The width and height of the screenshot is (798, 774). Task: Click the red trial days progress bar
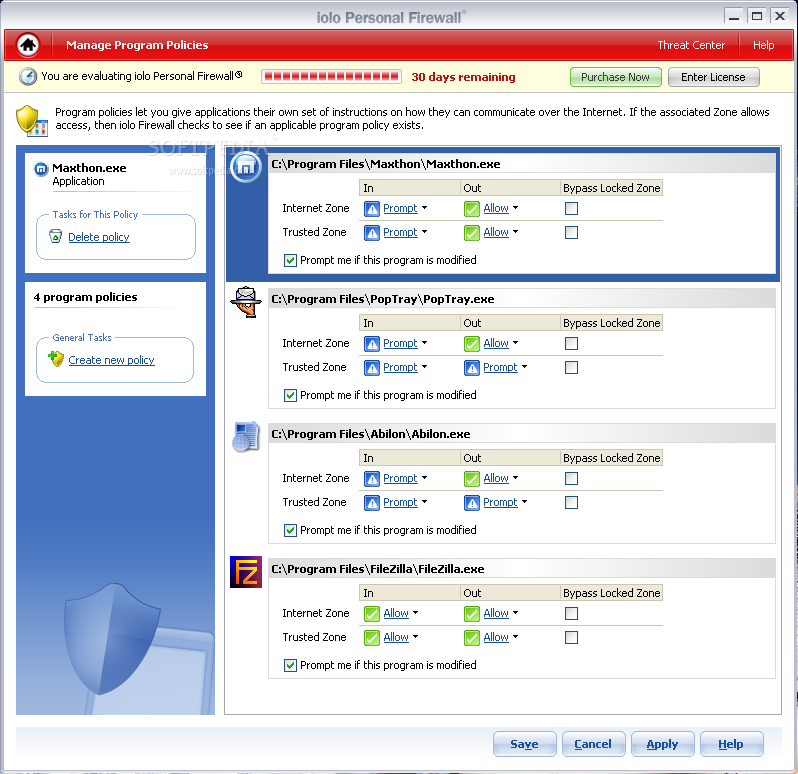pos(331,77)
